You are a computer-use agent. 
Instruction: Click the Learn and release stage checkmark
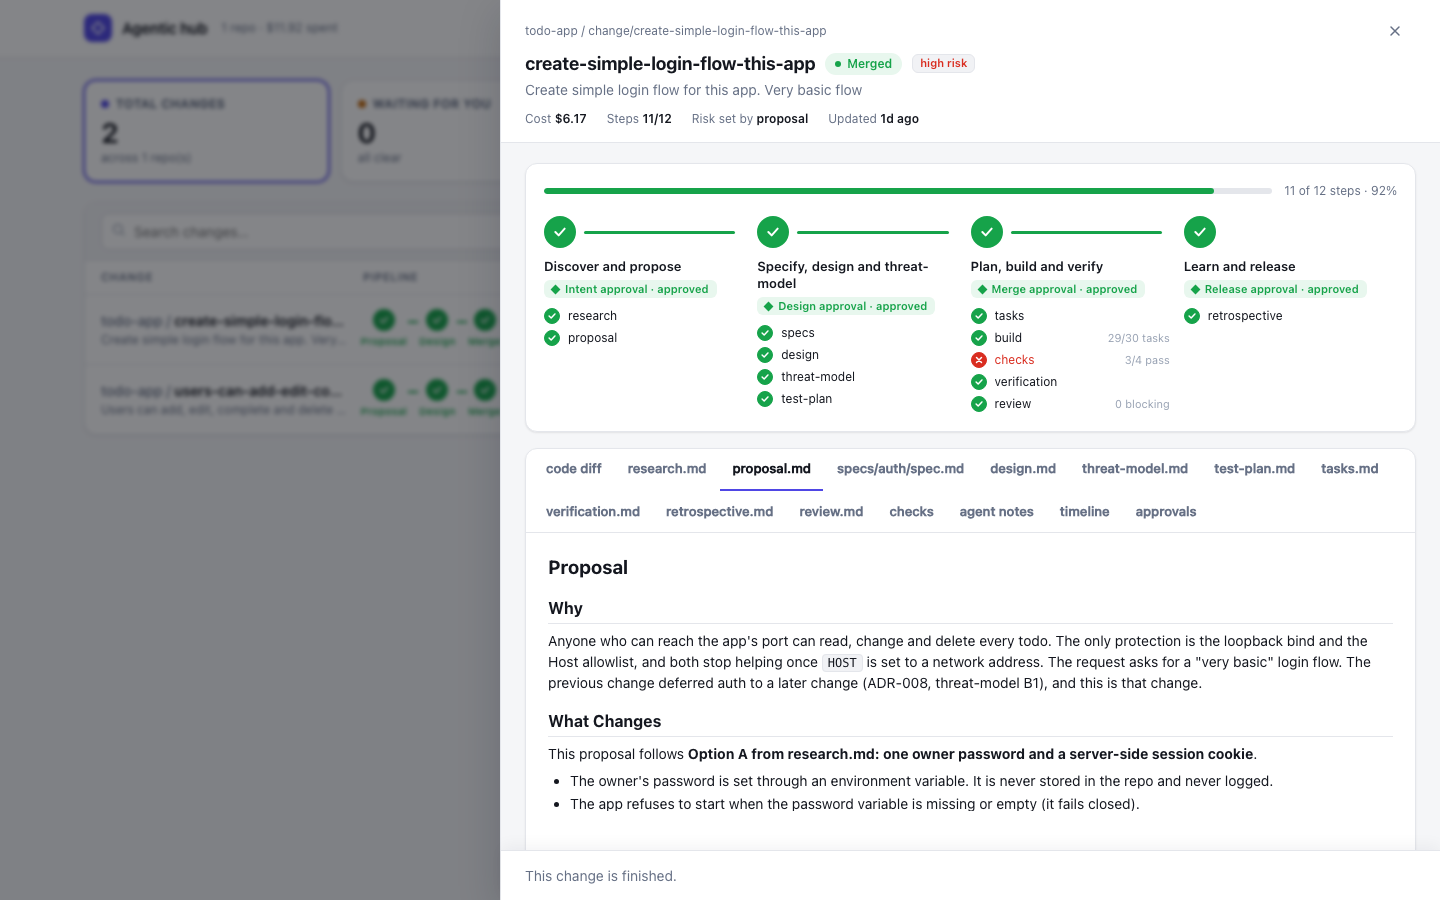click(x=1200, y=232)
